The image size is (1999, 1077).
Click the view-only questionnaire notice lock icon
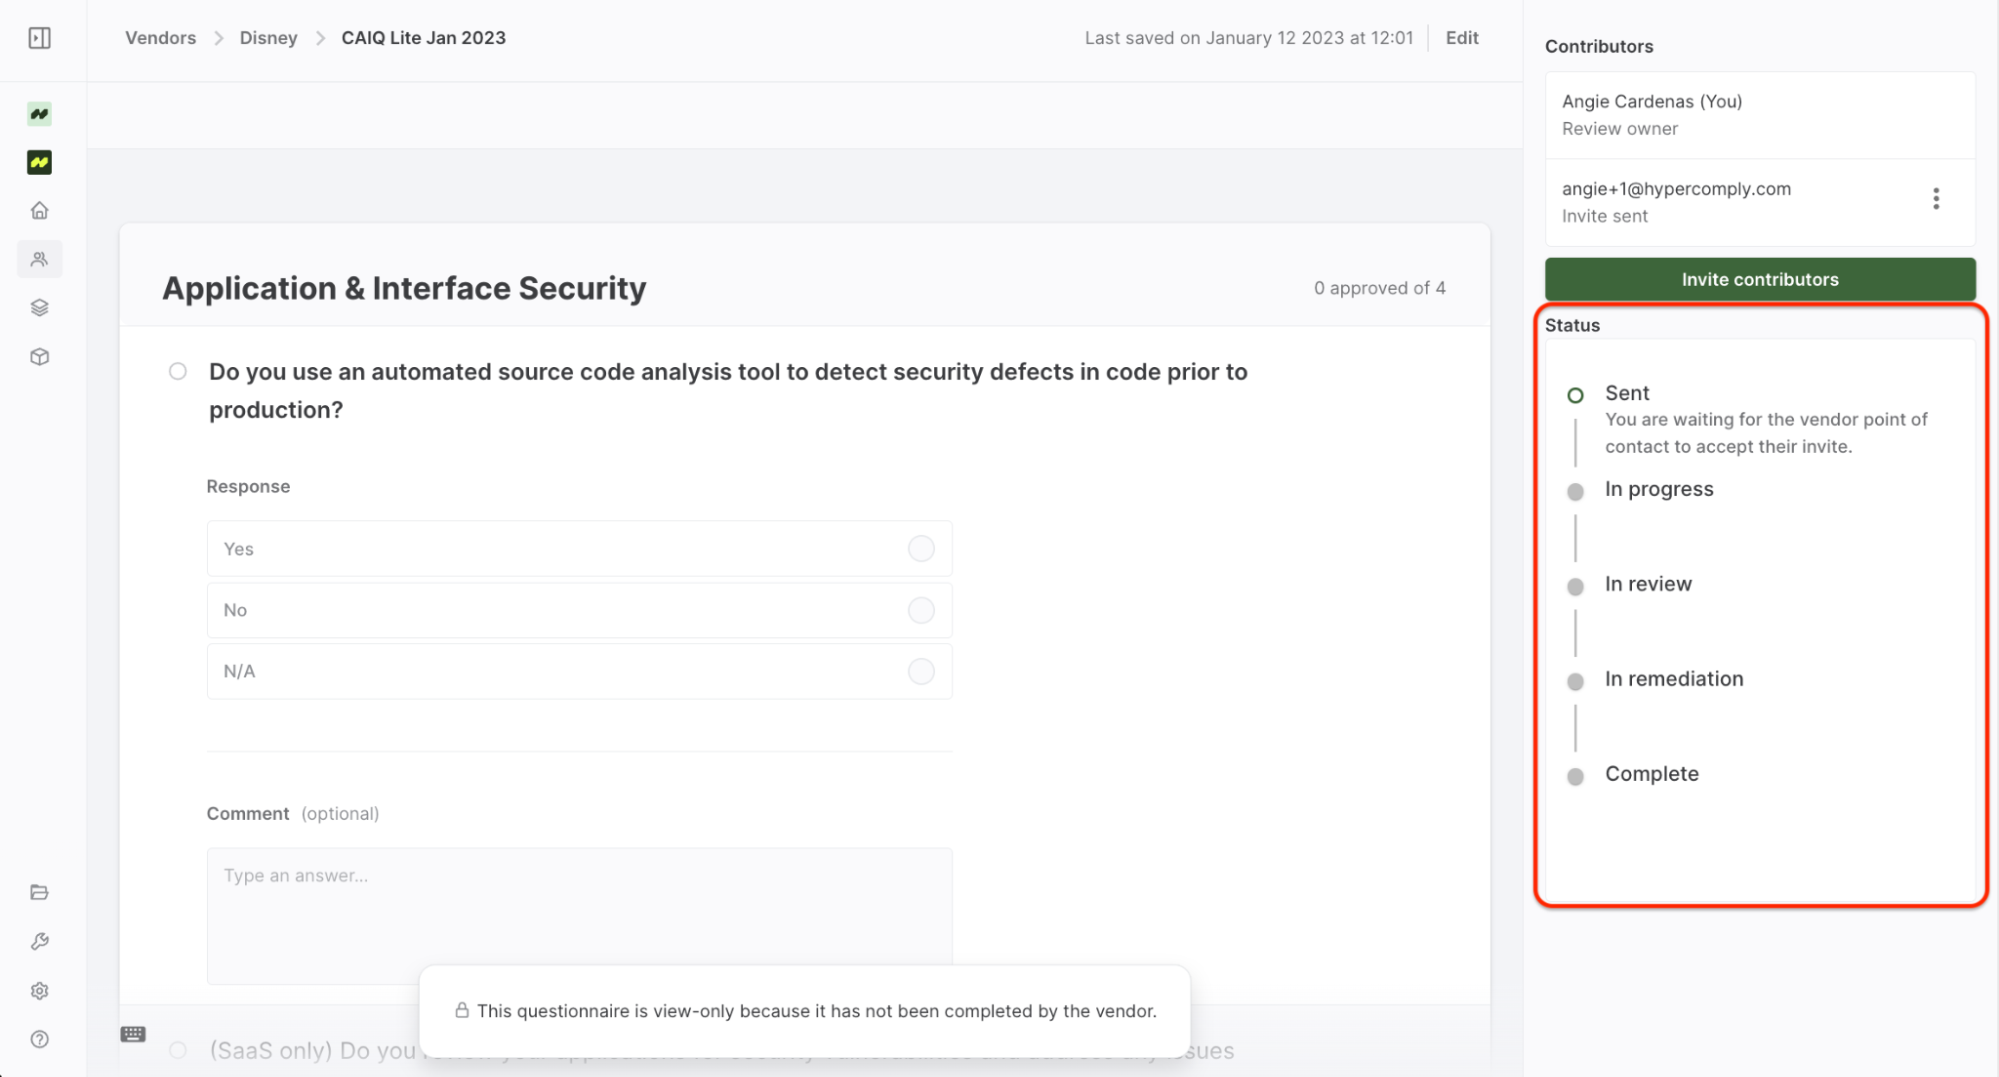[461, 1010]
